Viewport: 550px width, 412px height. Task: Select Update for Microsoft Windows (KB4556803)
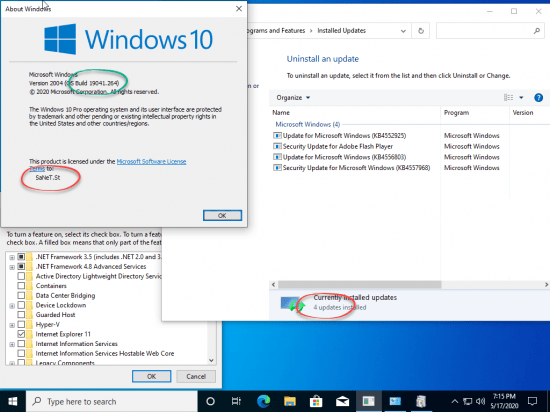pyautogui.click(x=344, y=157)
